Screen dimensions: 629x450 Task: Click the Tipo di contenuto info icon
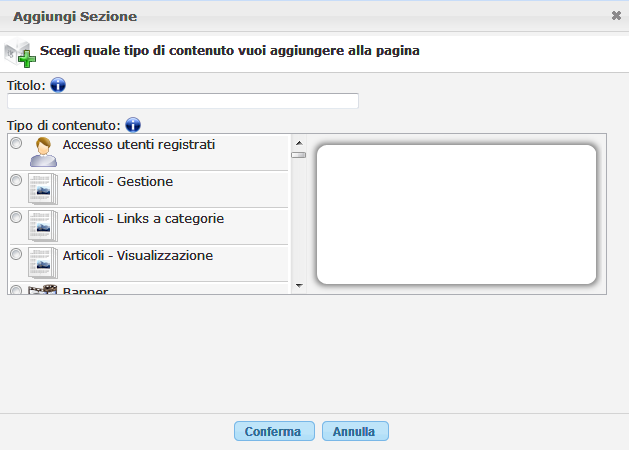pos(133,126)
